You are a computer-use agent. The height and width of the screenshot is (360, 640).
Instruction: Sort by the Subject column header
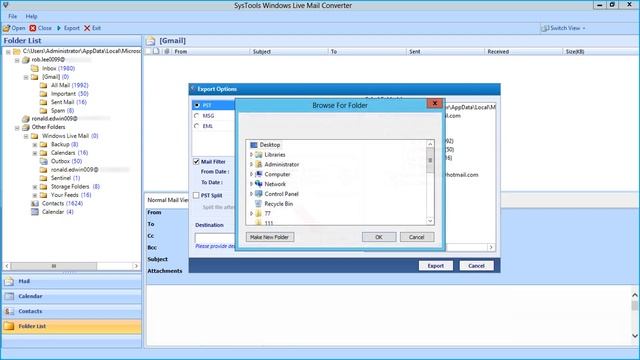click(x=289, y=51)
